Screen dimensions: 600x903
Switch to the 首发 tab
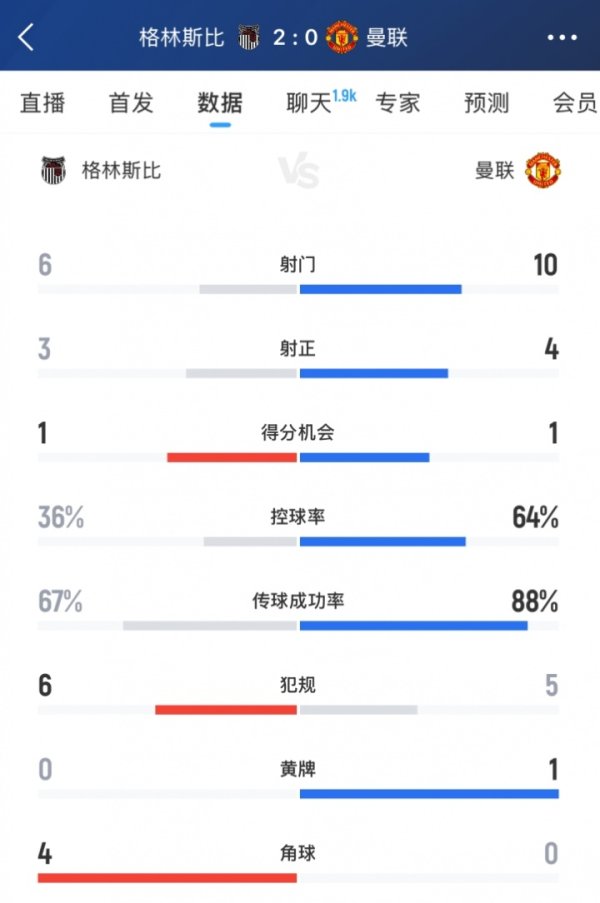point(131,102)
